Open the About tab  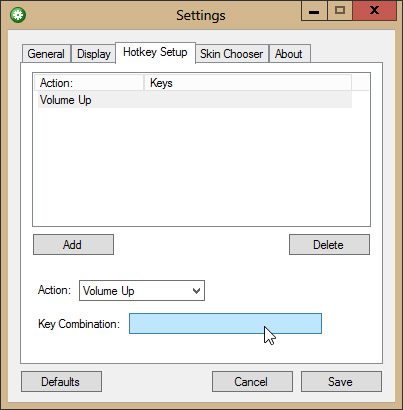point(289,54)
